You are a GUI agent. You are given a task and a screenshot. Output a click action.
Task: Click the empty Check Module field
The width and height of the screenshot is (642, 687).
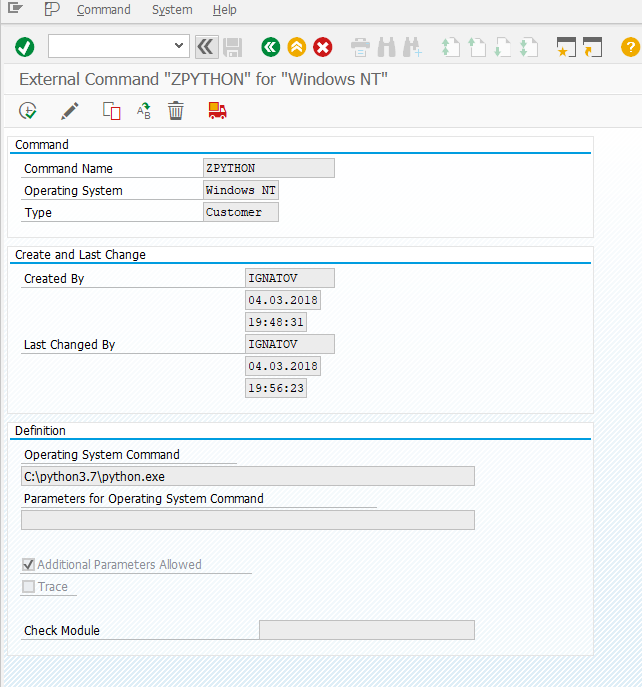click(x=367, y=630)
